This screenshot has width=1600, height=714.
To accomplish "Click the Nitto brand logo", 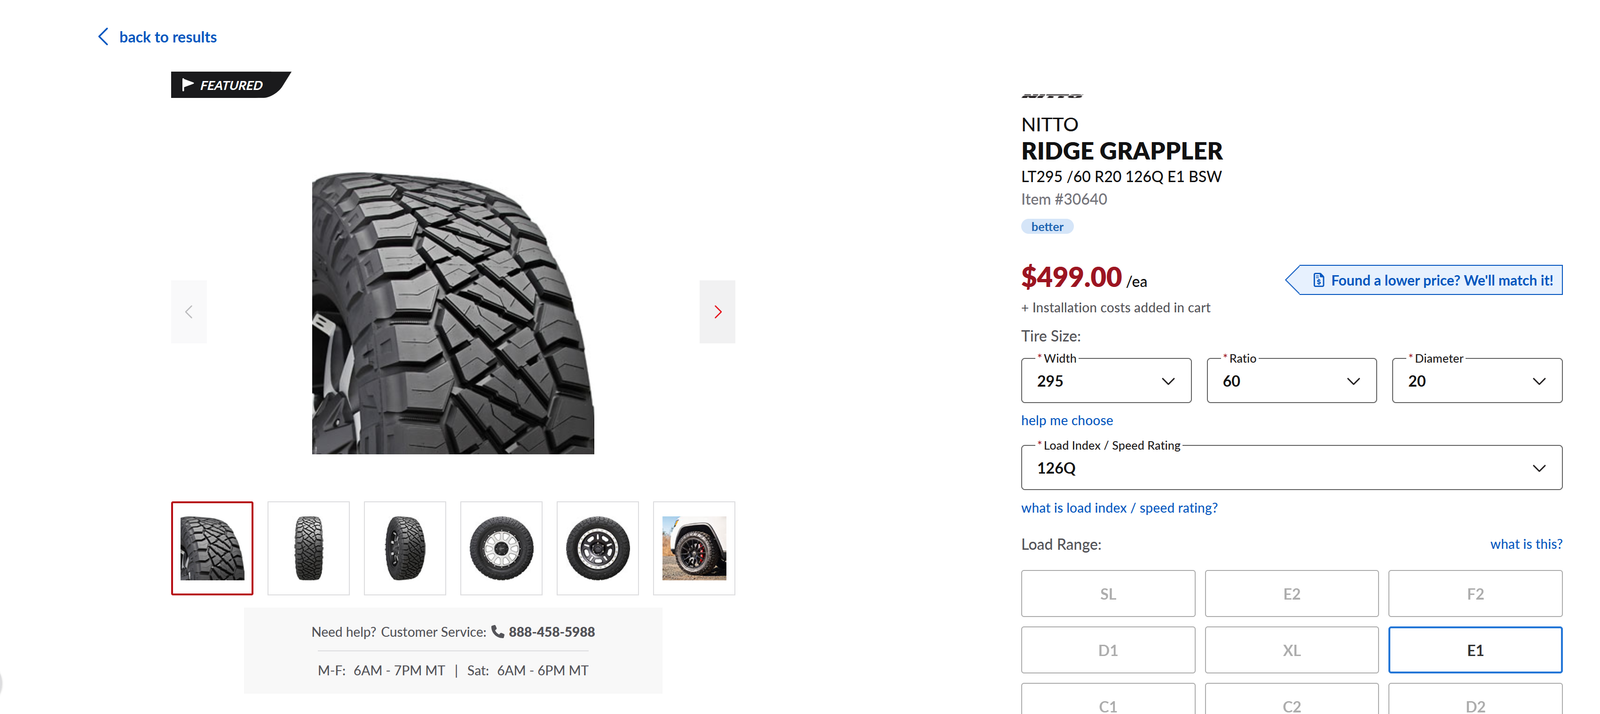I will point(1051,96).
